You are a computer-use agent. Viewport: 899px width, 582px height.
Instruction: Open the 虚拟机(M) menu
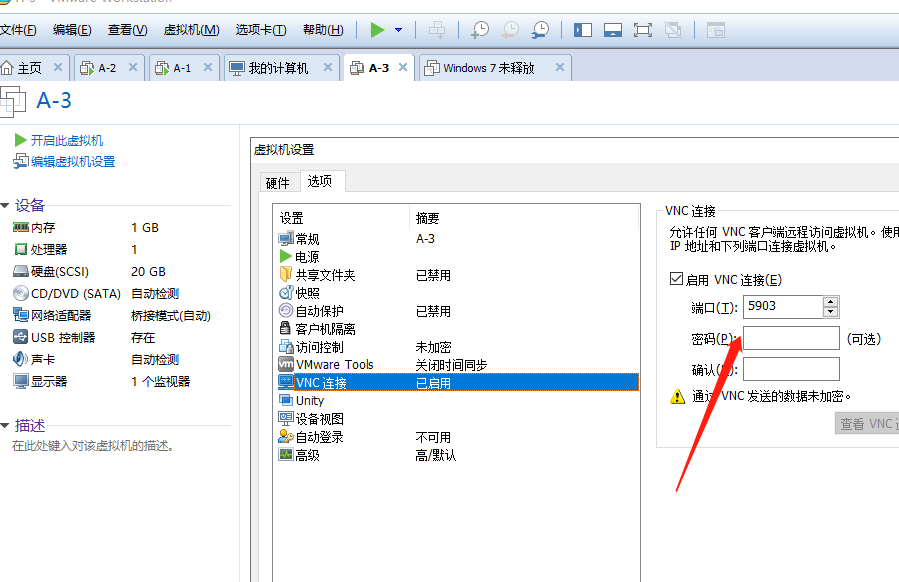(x=191, y=30)
